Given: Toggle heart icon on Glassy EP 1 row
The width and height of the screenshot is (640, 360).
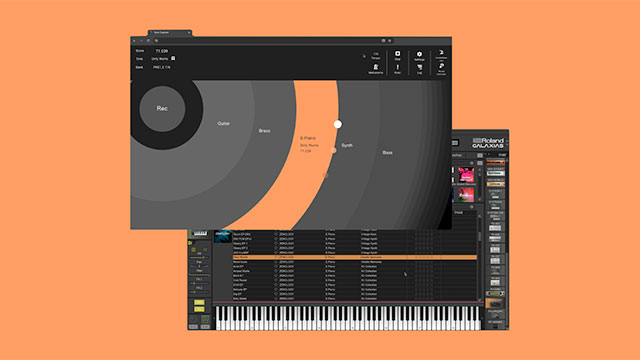Looking at the screenshot, I should point(276,243).
